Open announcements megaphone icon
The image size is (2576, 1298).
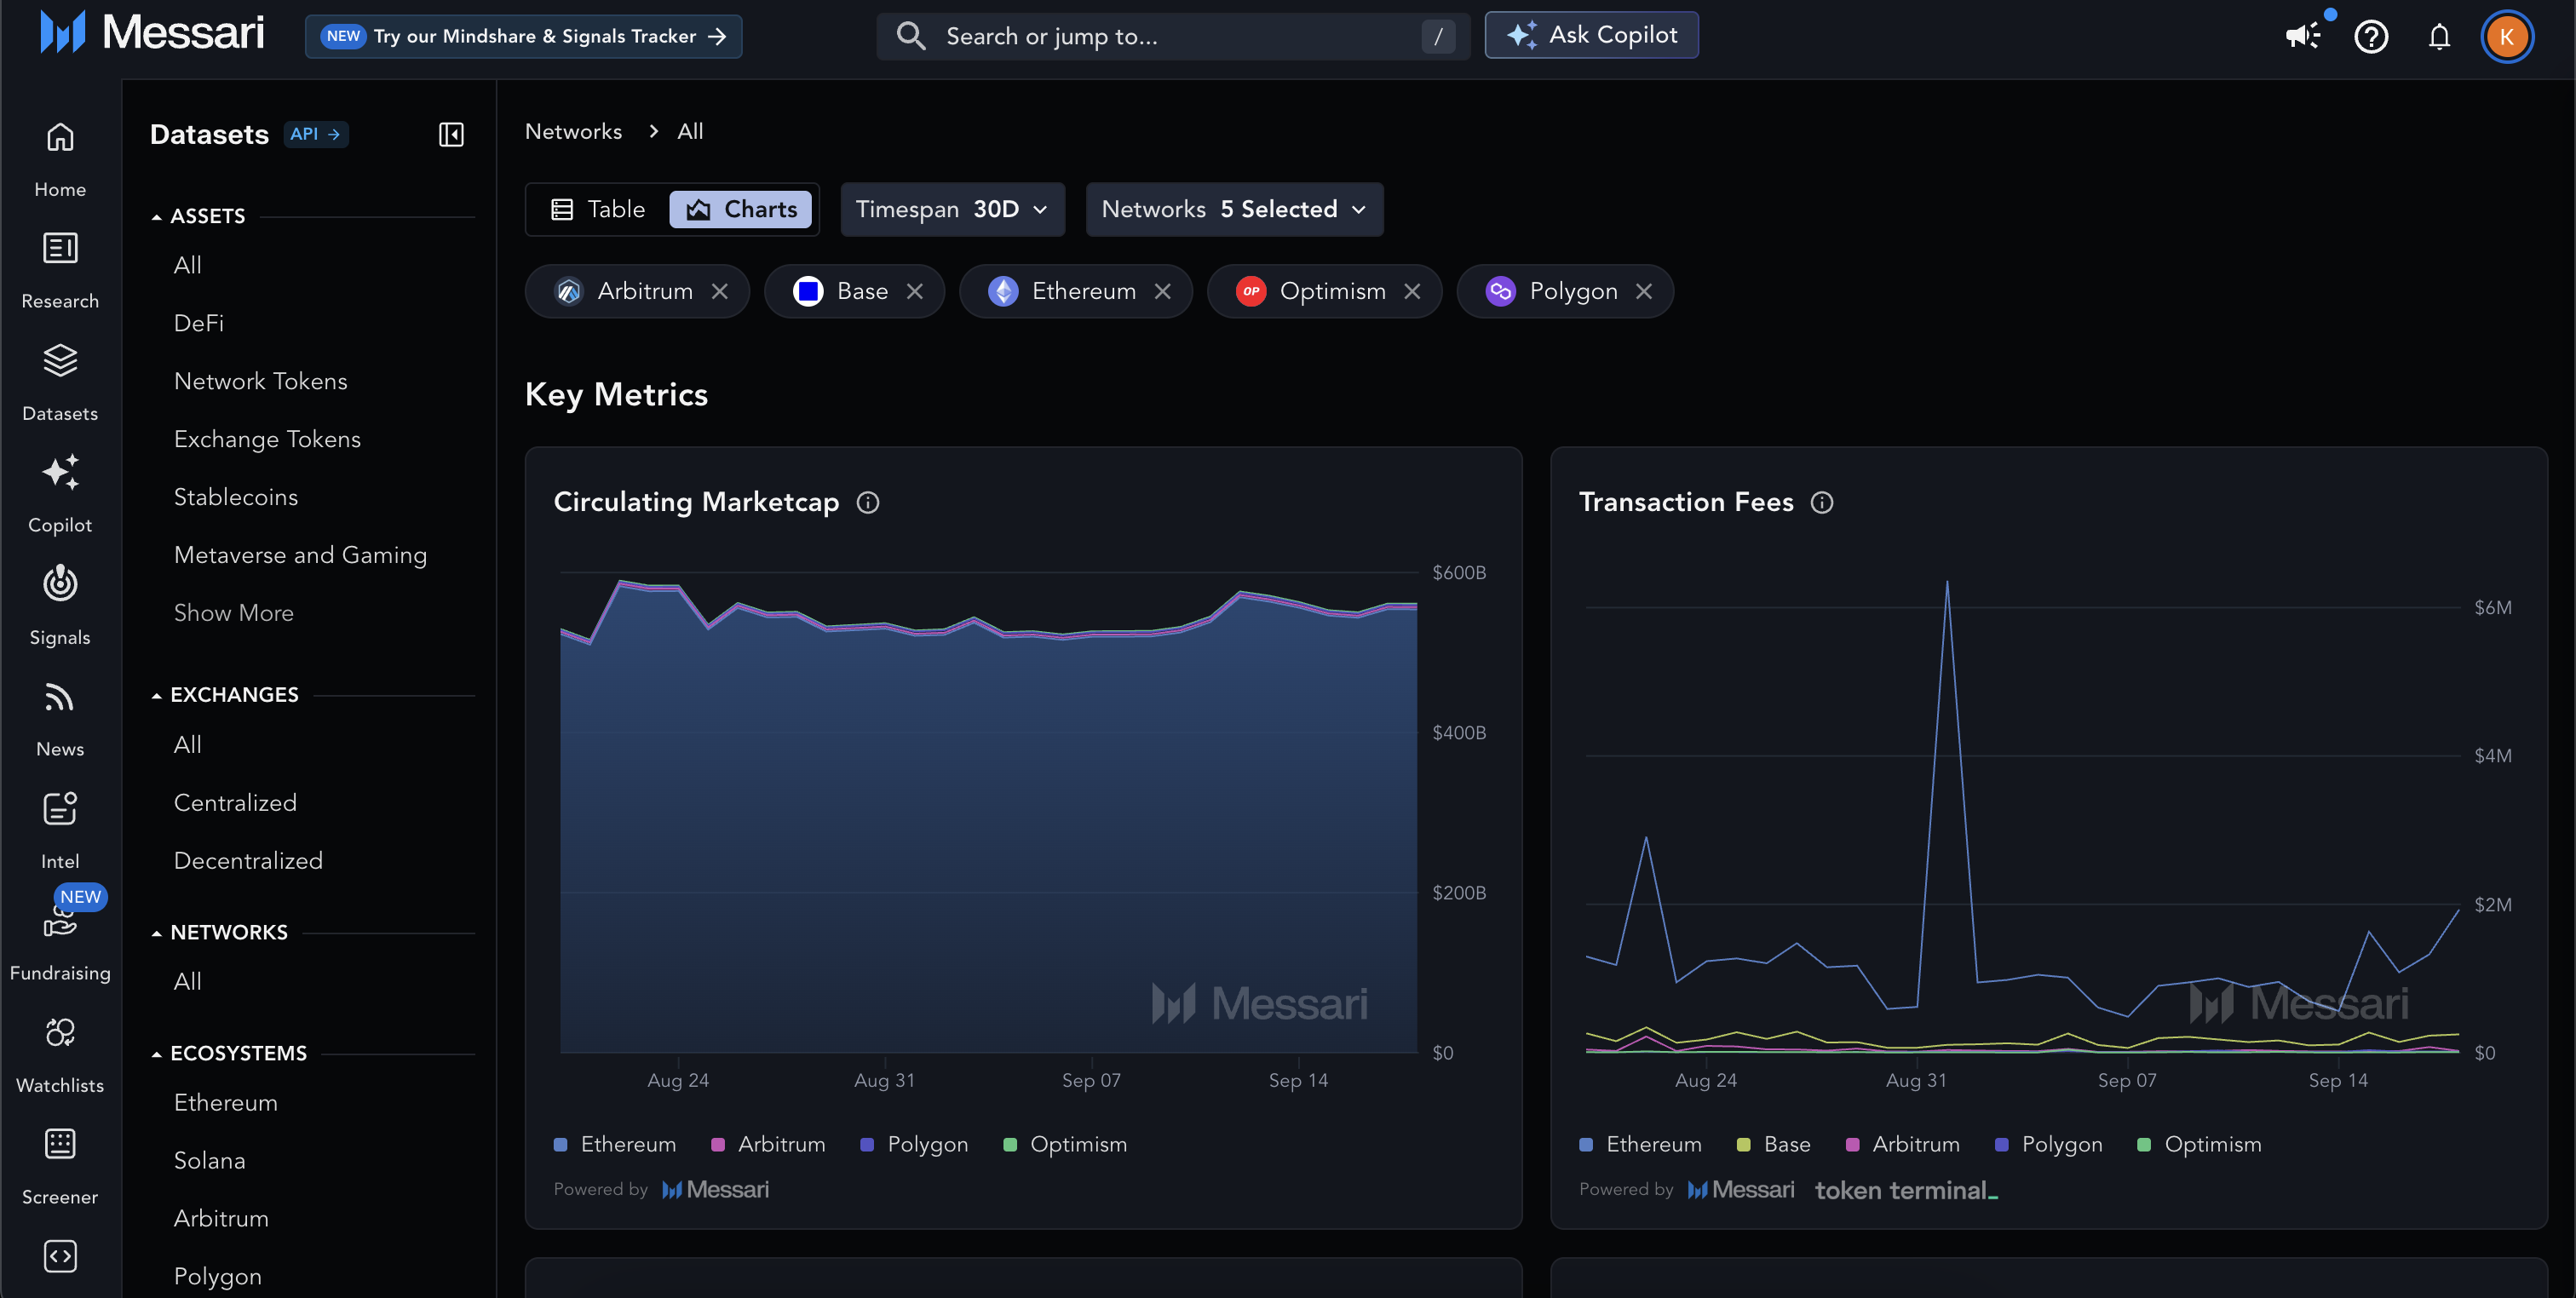click(2303, 36)
